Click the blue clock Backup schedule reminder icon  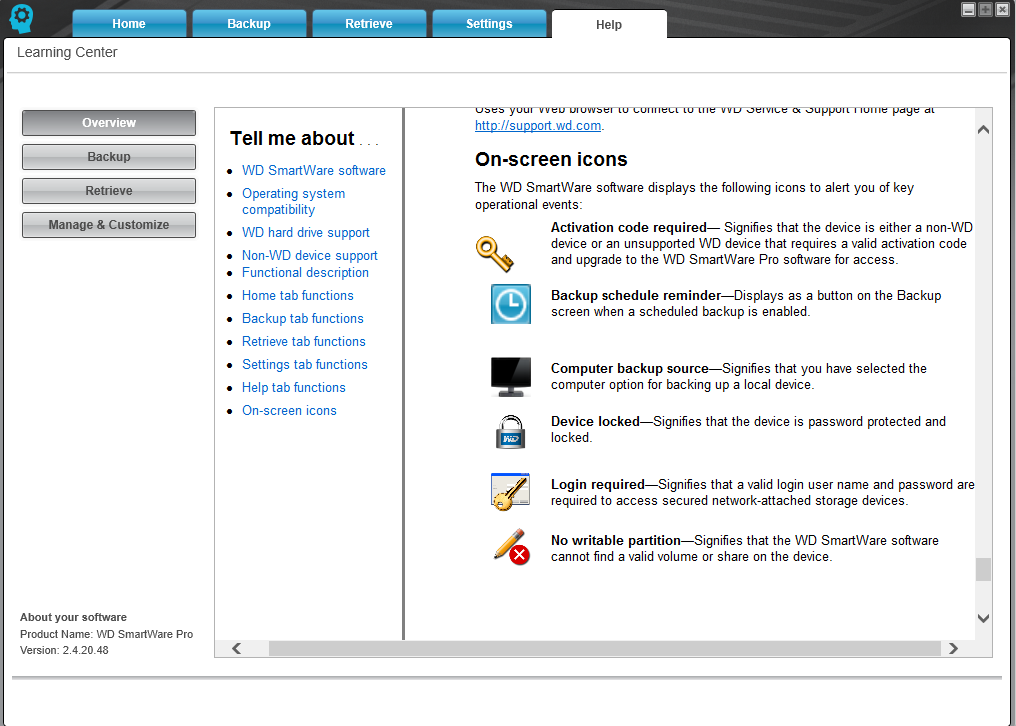(x=511, y=304)
